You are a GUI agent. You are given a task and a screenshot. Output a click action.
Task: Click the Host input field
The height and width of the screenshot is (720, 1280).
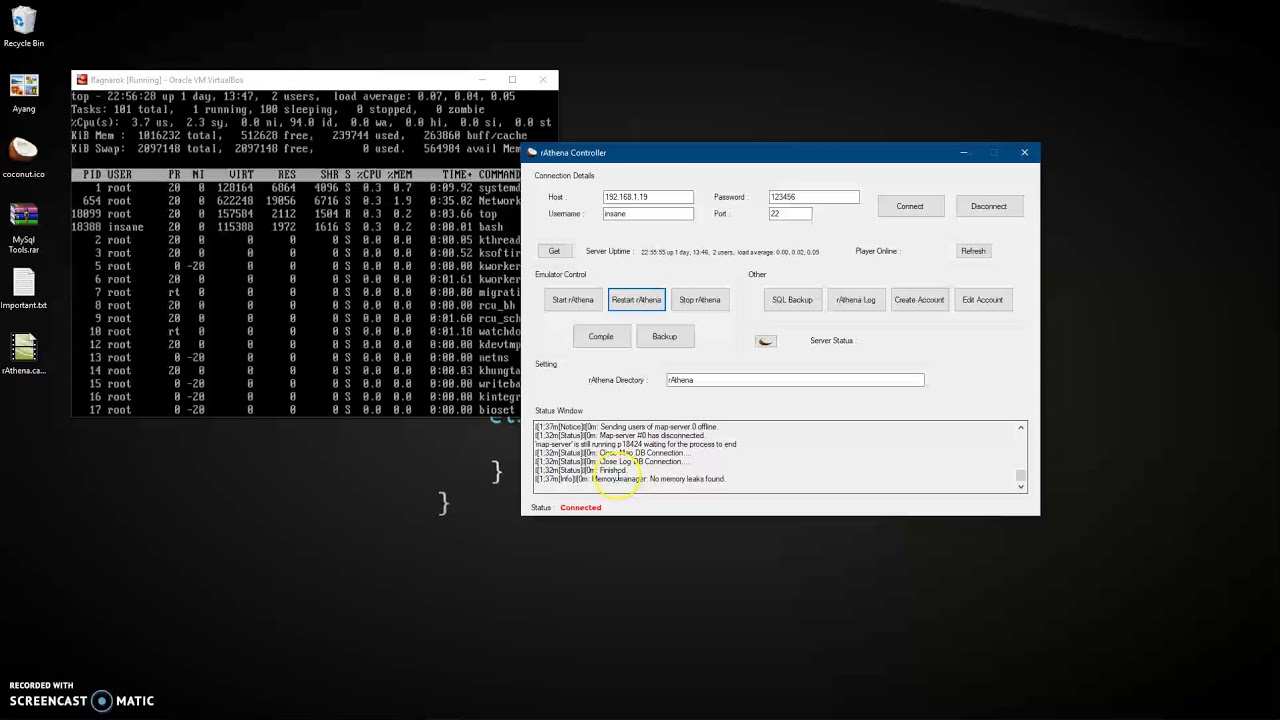click(x=648, y=197)
